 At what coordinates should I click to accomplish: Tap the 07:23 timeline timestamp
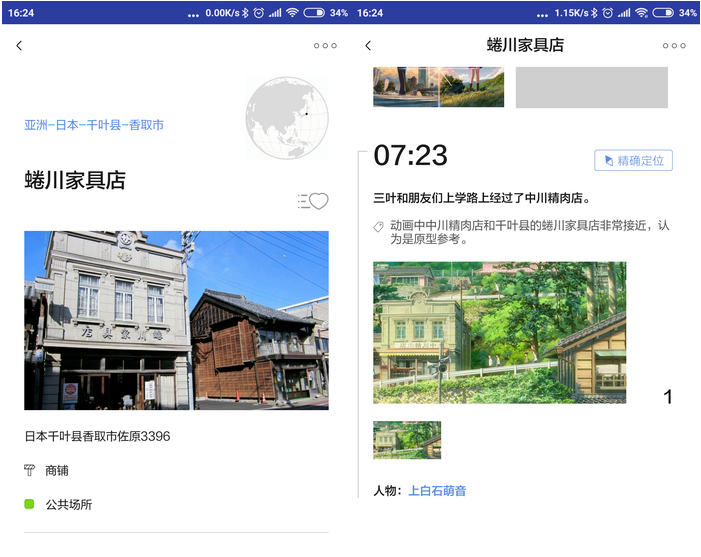point(410,156)
